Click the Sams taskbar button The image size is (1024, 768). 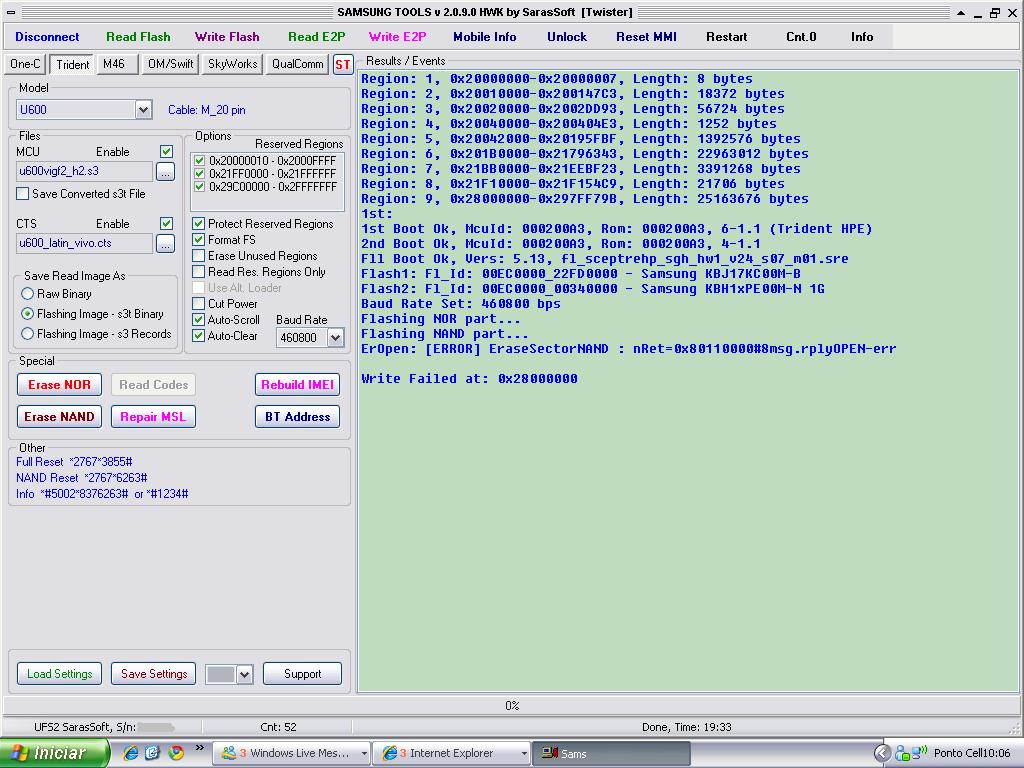coord(611,754)
